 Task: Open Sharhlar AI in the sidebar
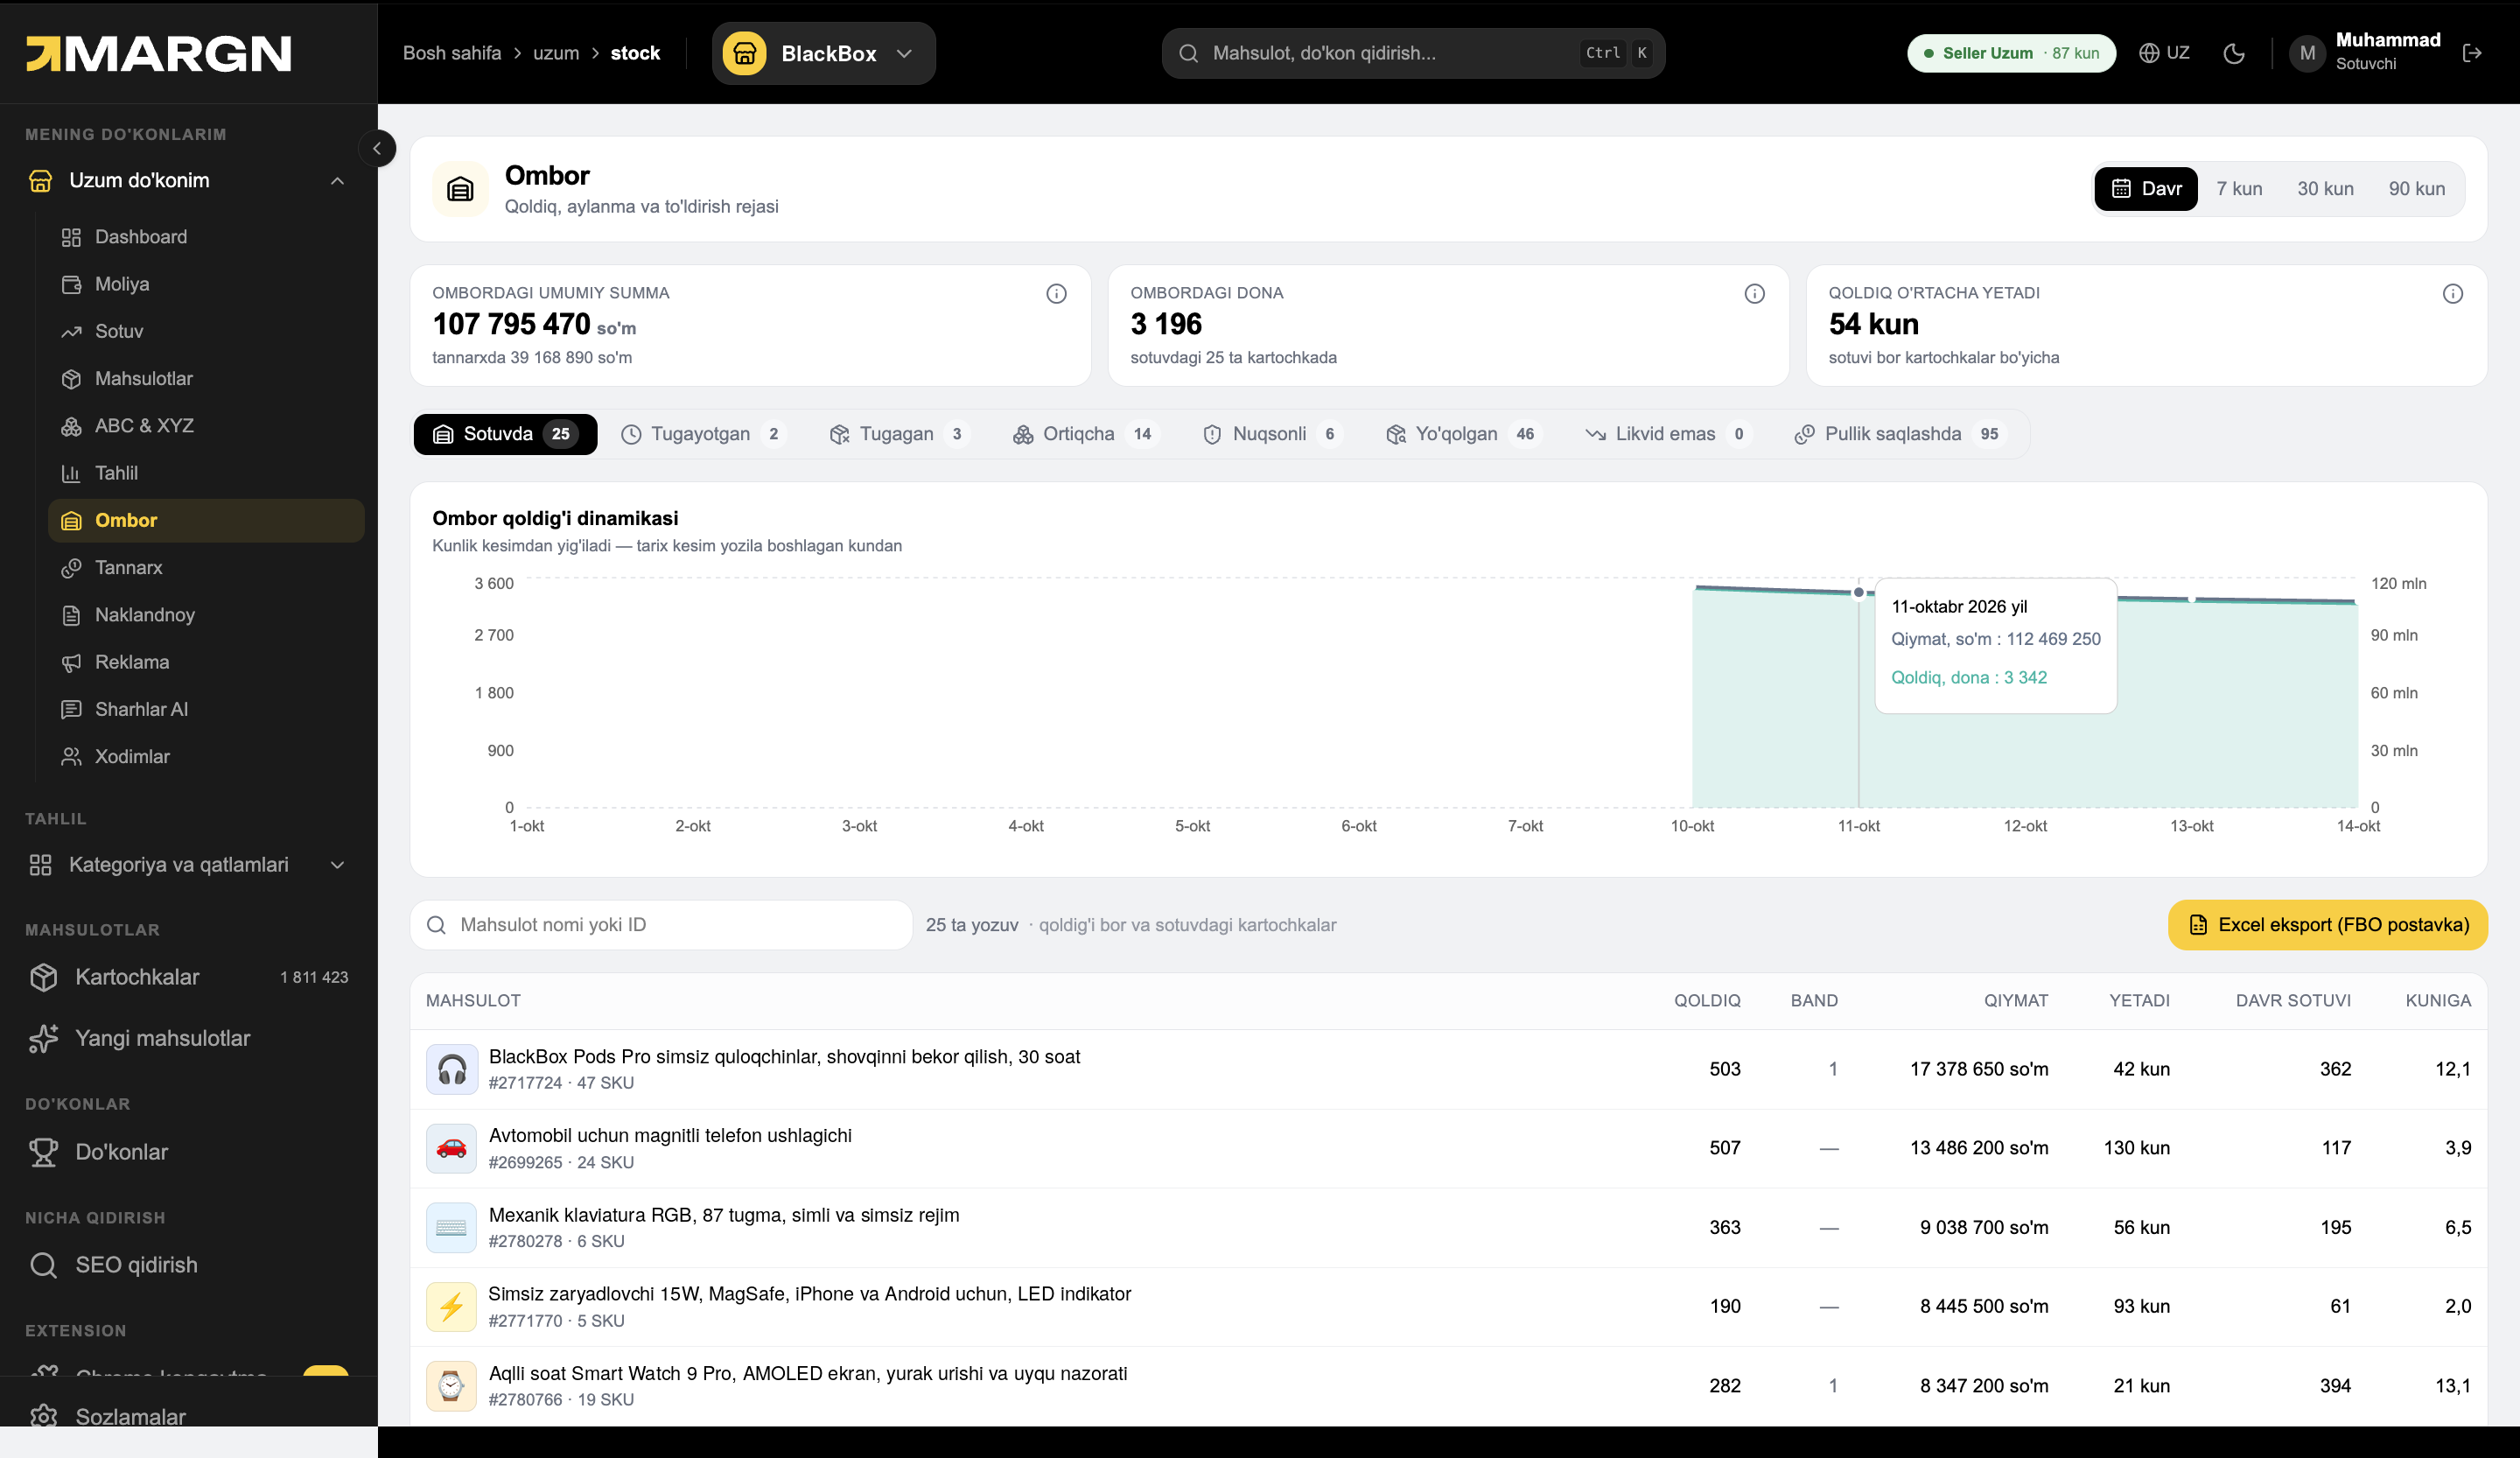click(206, 709)
